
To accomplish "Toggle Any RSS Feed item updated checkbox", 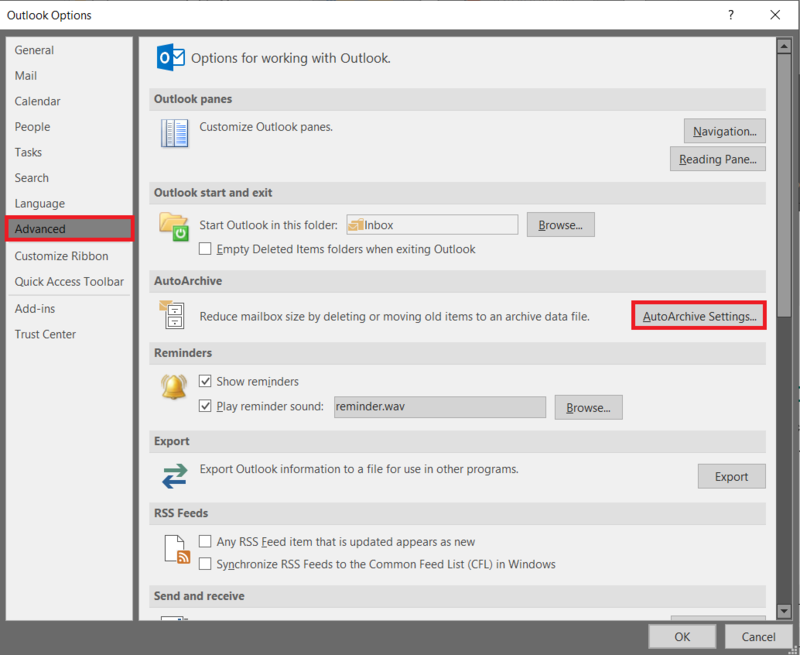I will tap(206, 542).
